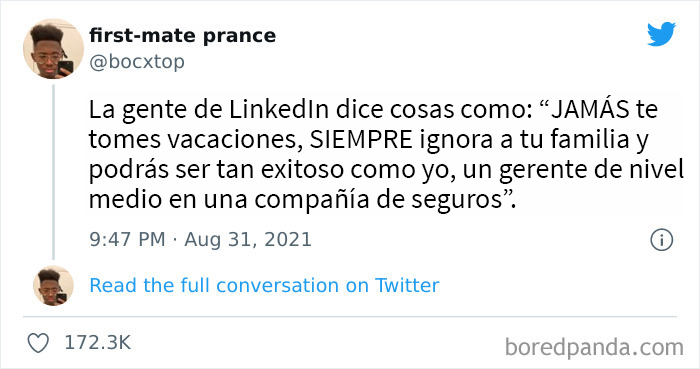Click the blue Twitter bird logo

(x=661, y=34)
